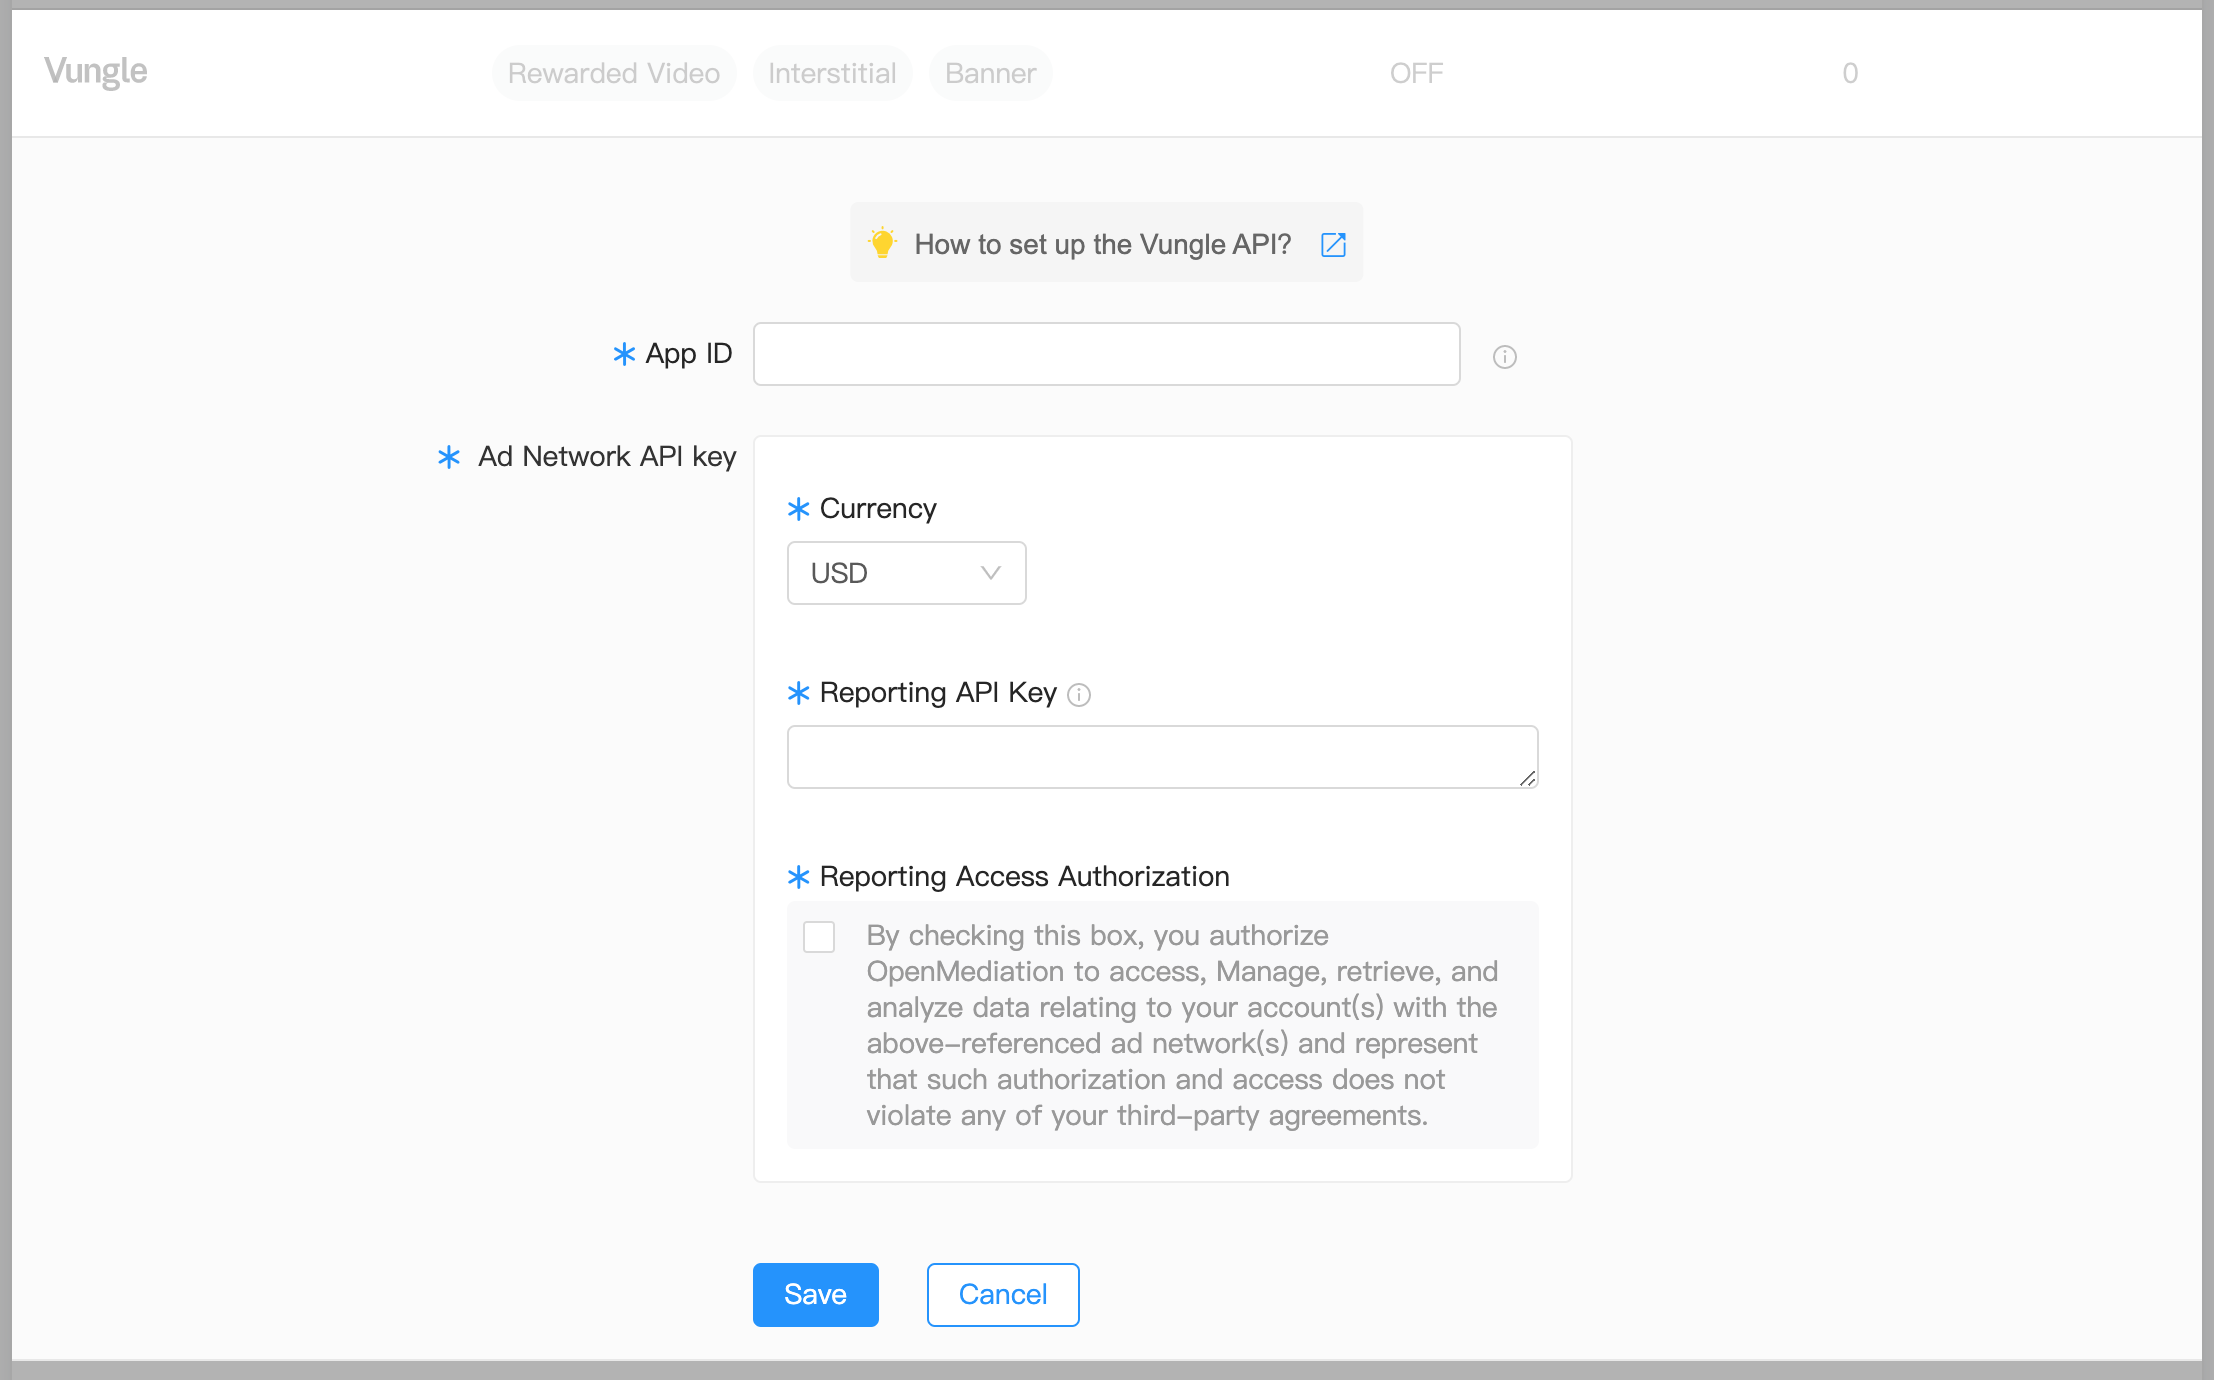
Task: Click the Cancel button
Action: 1002,1294
